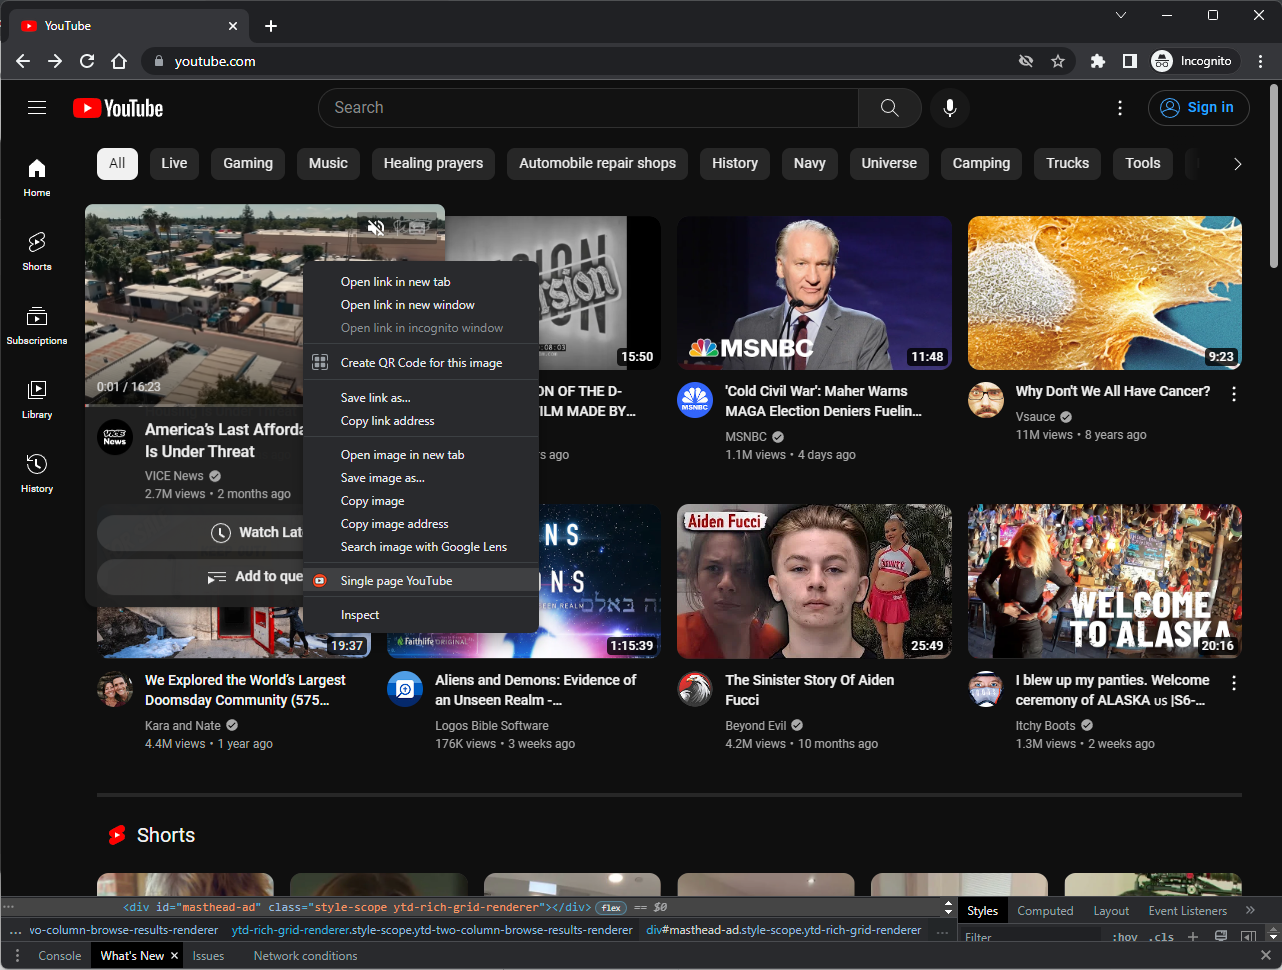Image resolution: width=1282 pixels, height=970 pixels.
Task: Go to the browser home page
Action: tap(119, 61)
